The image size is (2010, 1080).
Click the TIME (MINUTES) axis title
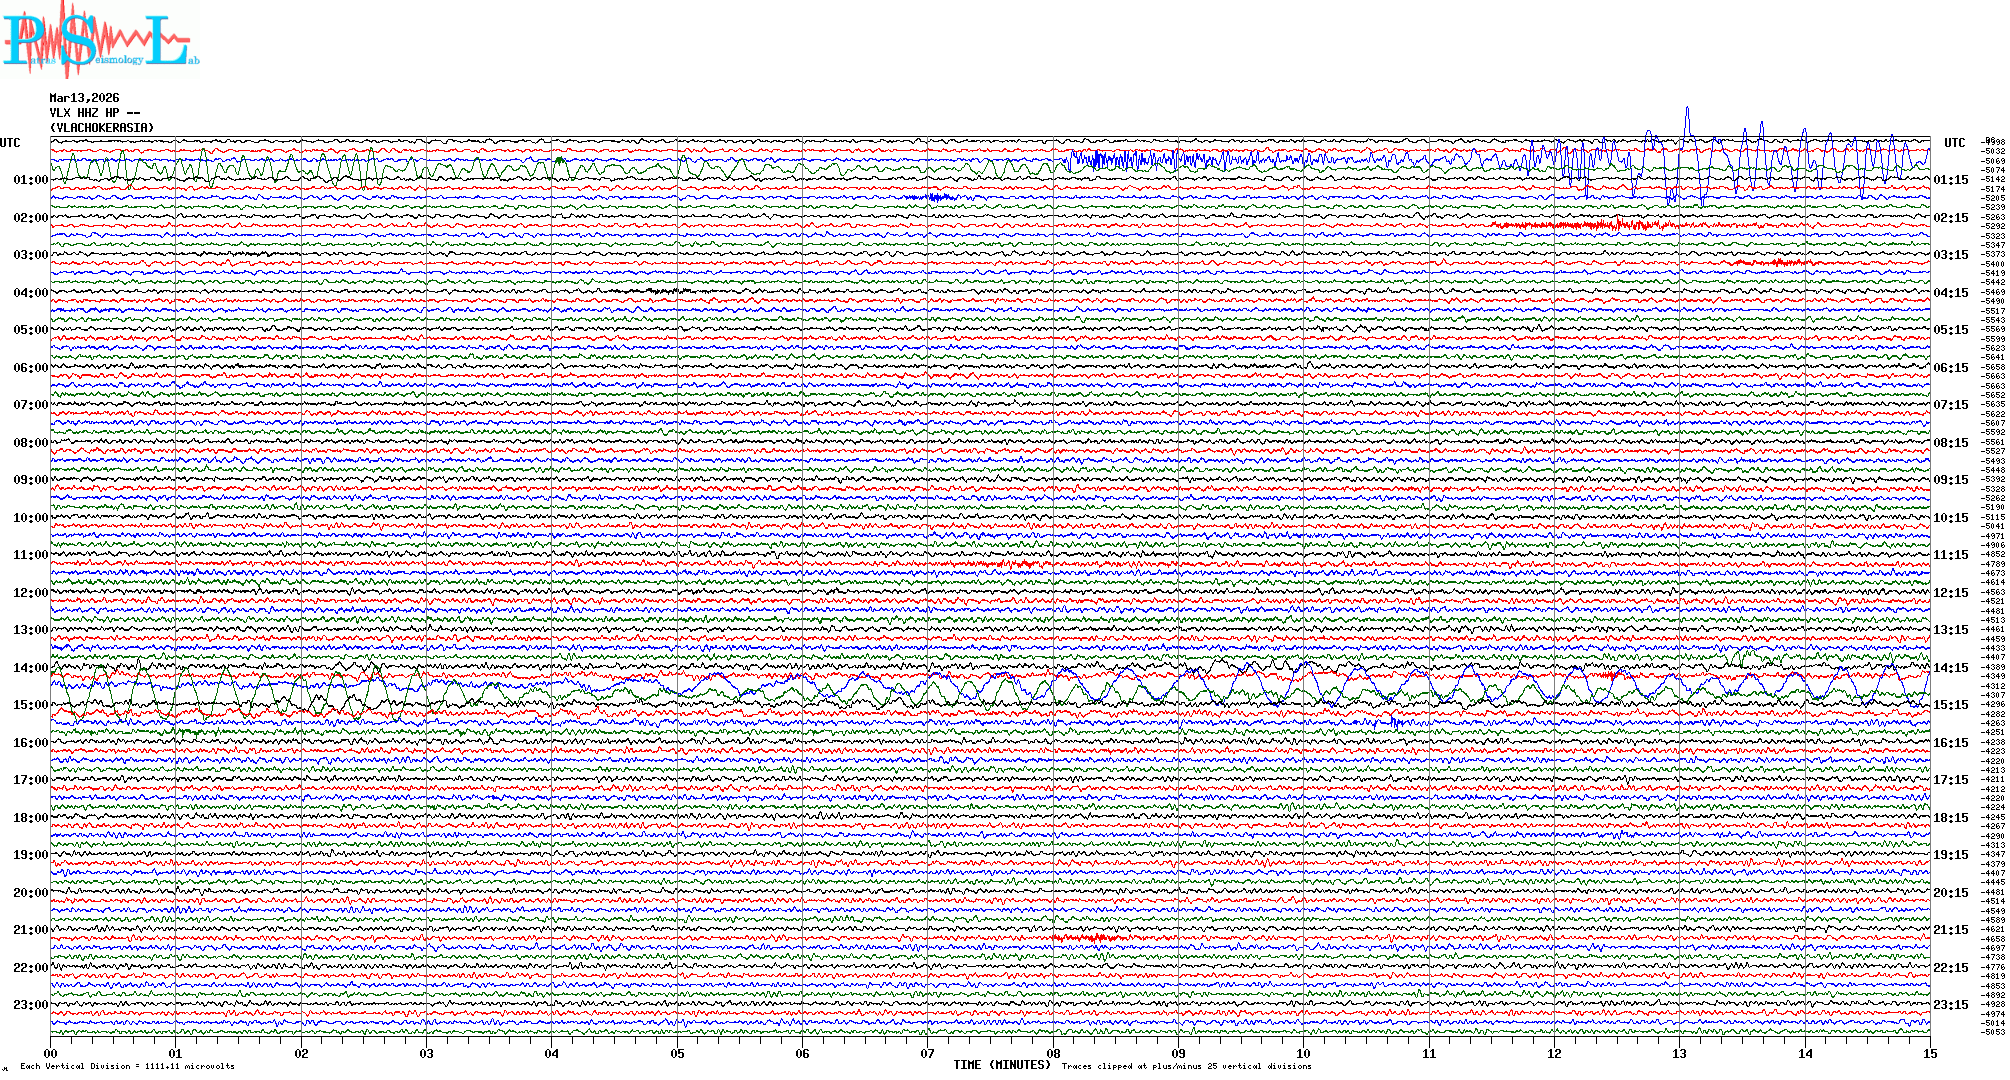pyautogui.click(x=1002, y=1065)
